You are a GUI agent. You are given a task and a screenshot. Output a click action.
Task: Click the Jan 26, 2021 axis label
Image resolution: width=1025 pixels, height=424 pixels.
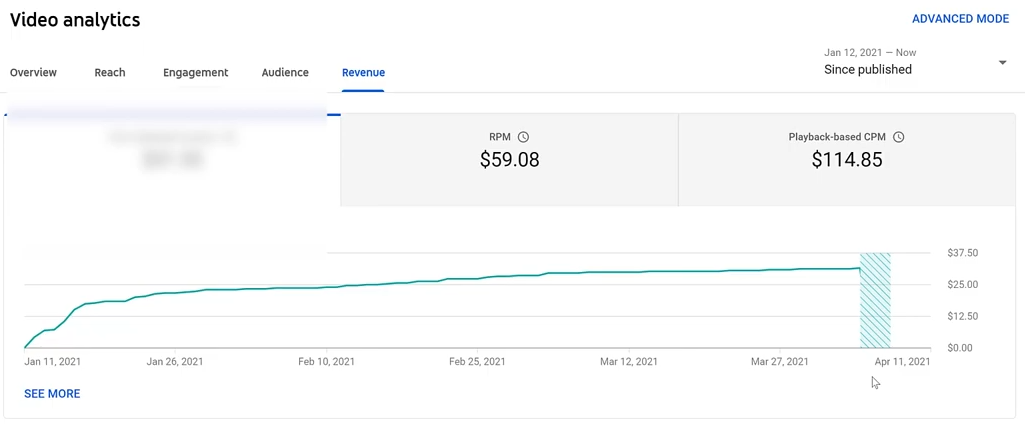[175, 362]
